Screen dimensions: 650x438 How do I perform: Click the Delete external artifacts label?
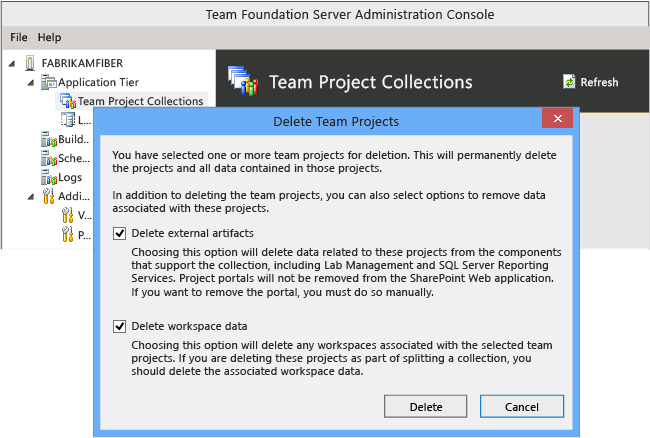click(x=192, y=233)
